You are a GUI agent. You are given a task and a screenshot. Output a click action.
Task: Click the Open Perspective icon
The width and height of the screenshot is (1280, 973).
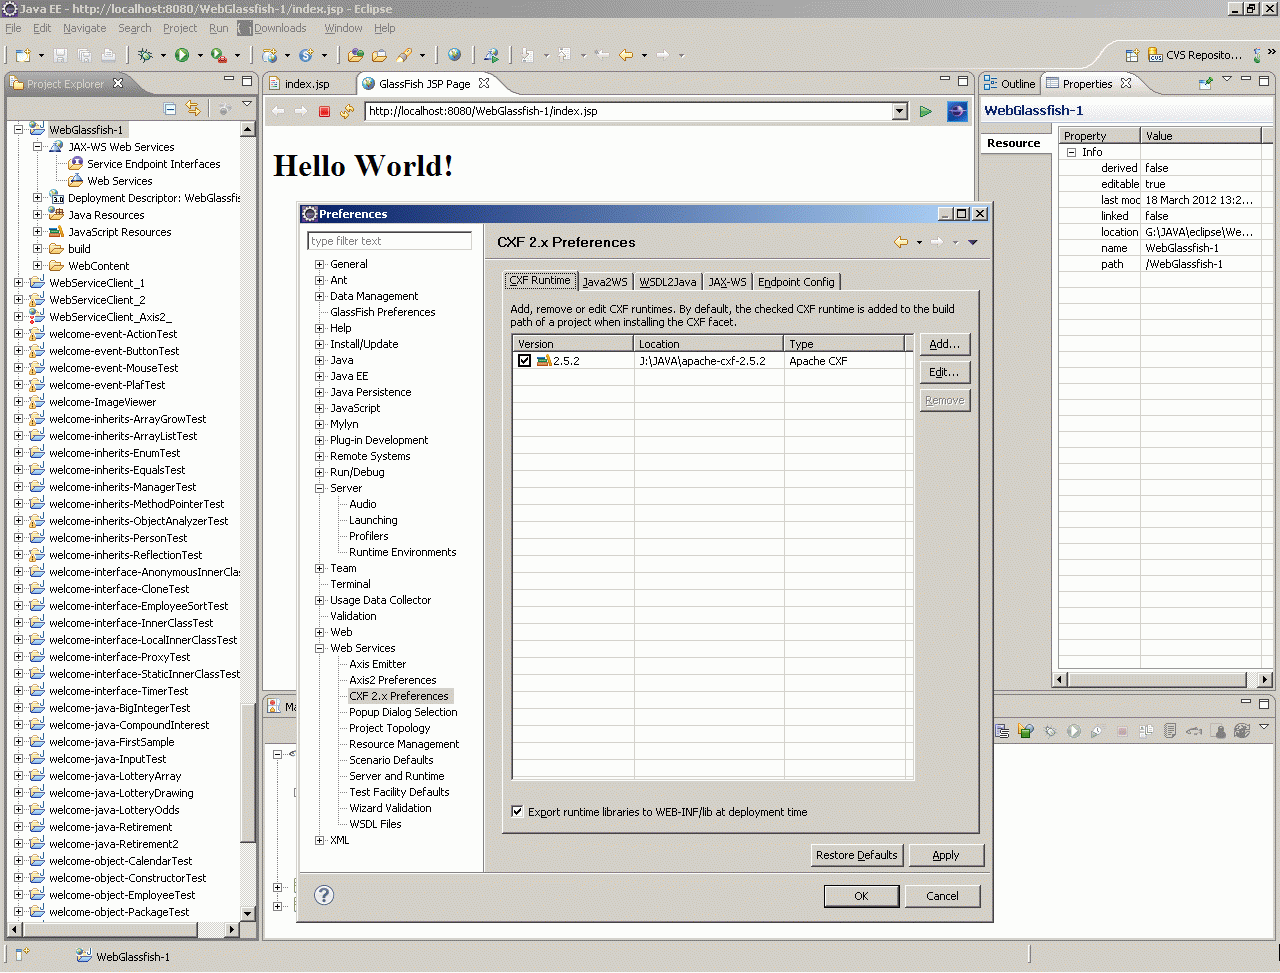click(1132, 55)
